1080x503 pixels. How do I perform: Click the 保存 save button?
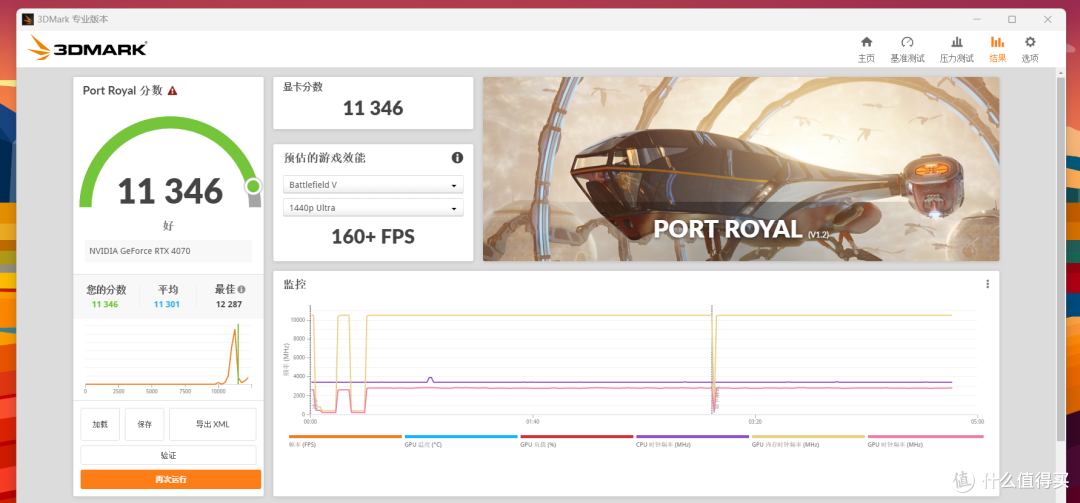pos(144,424)
